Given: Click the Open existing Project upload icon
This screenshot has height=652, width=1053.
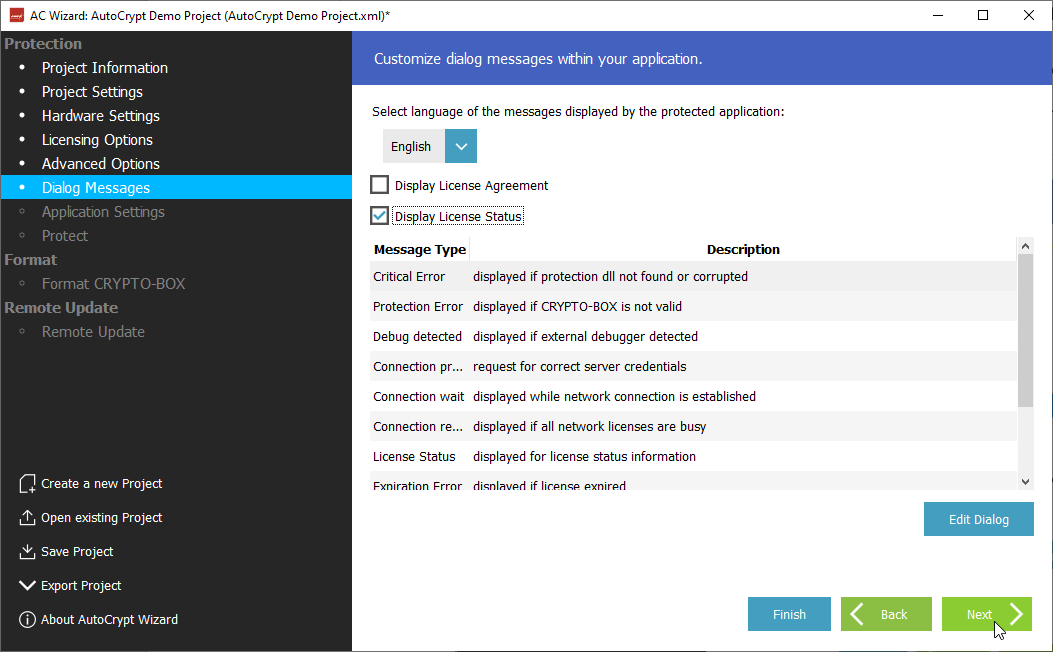Looking at the screenshot, I should [27, 518].
